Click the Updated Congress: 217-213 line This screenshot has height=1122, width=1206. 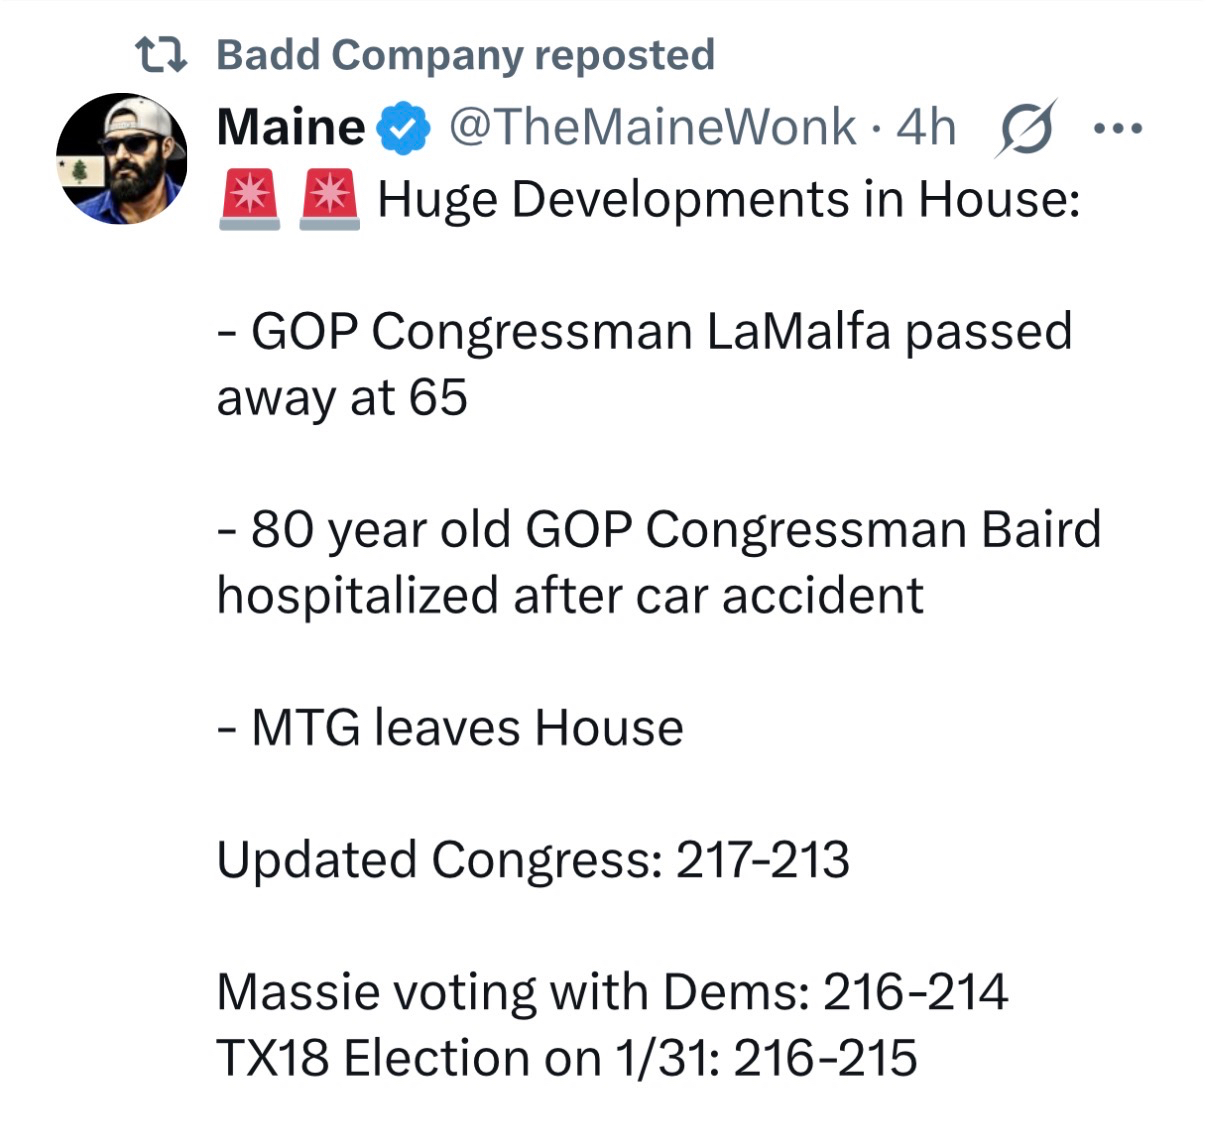click(x=533, y=860)
